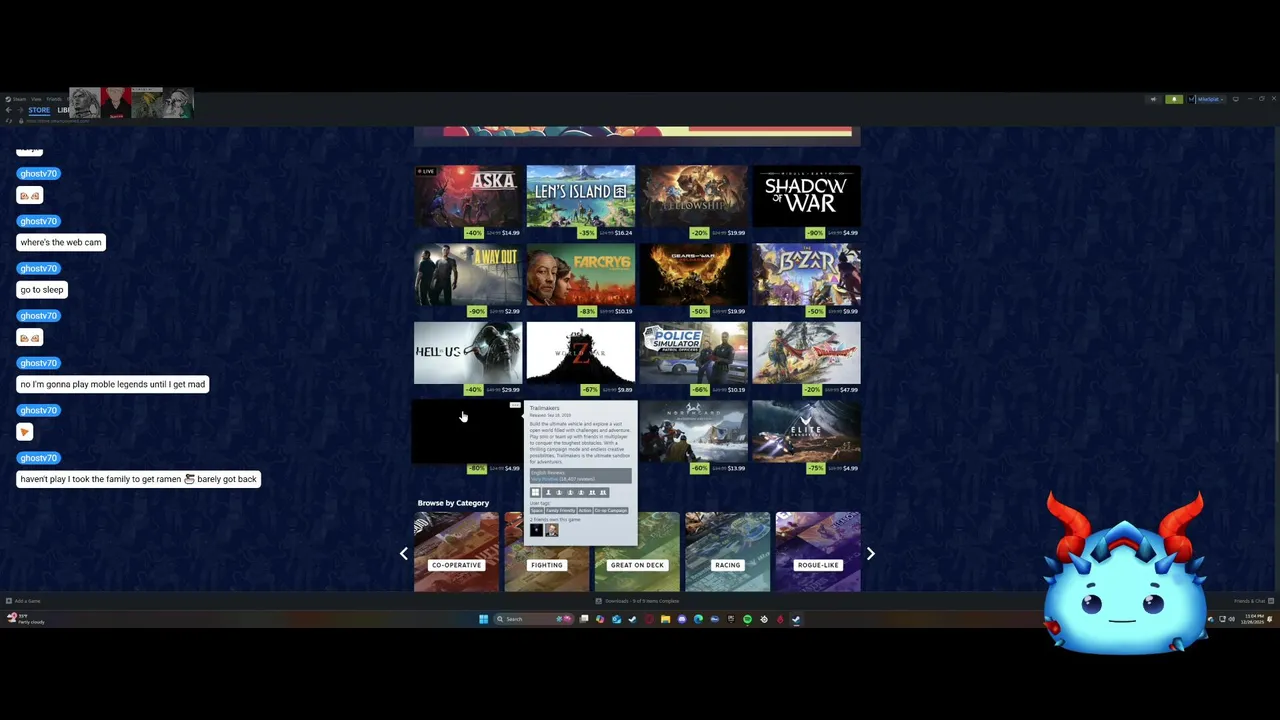The height and width of the screenshot is (720, 1280).
Task: Click the 'go to sleep' chat message
Action: [x=42, y=290]
